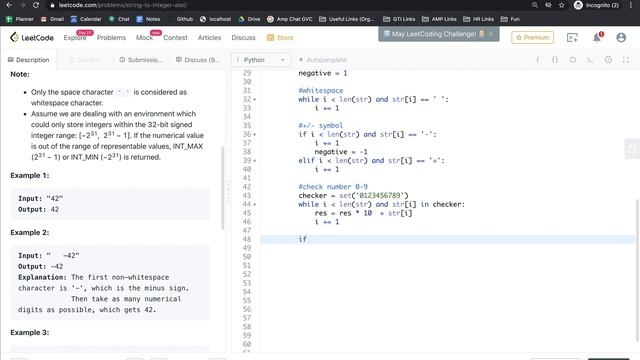Open the Problems menu item

click(111, 38)
